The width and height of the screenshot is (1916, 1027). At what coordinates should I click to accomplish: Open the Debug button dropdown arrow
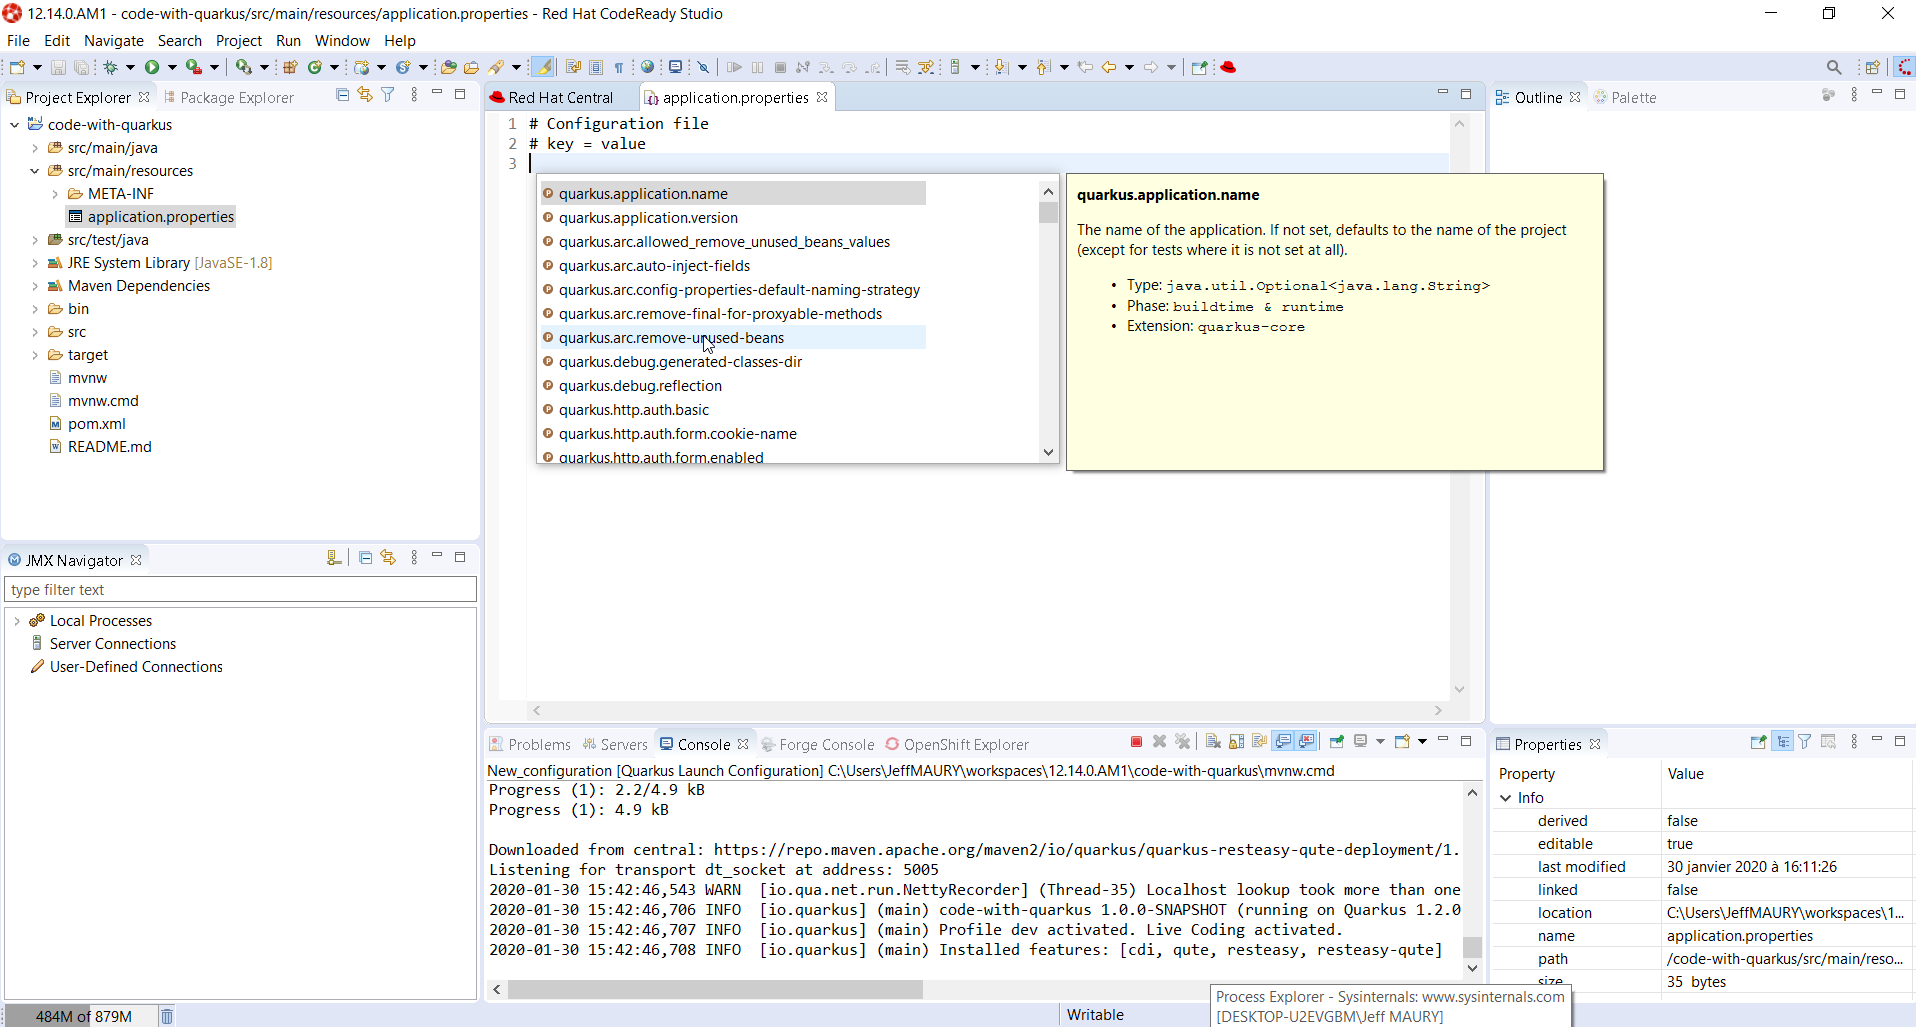(x=130, y=67)
